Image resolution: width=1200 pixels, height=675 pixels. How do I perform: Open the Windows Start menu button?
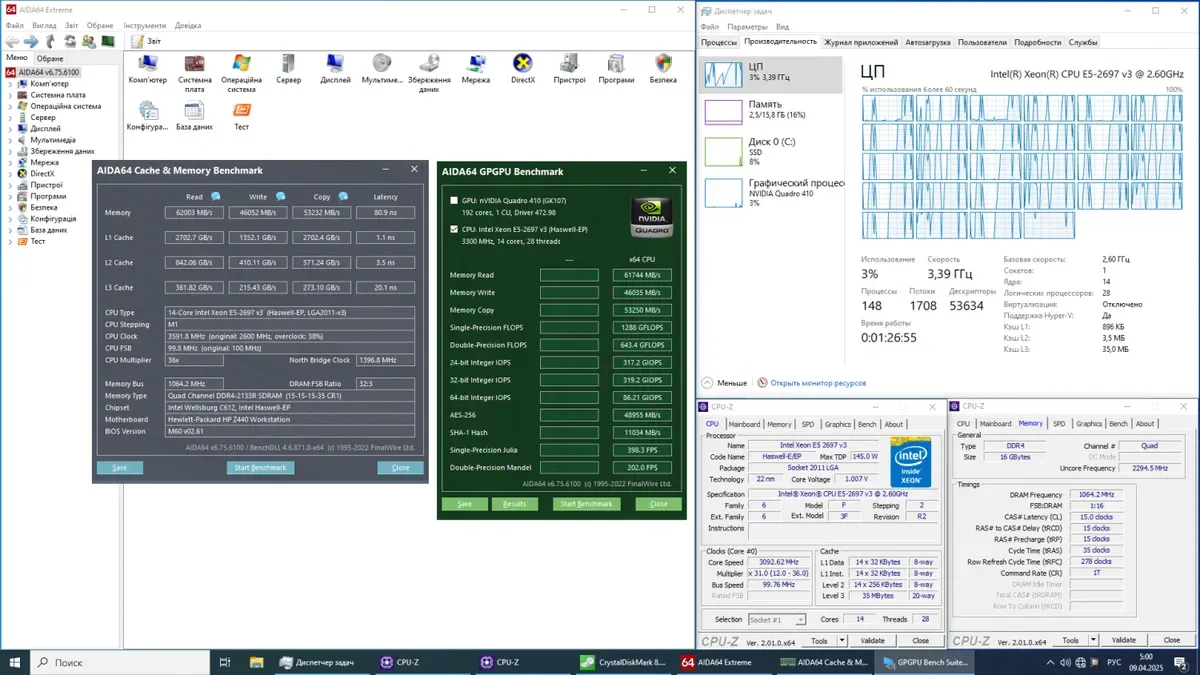pos(16,662)
